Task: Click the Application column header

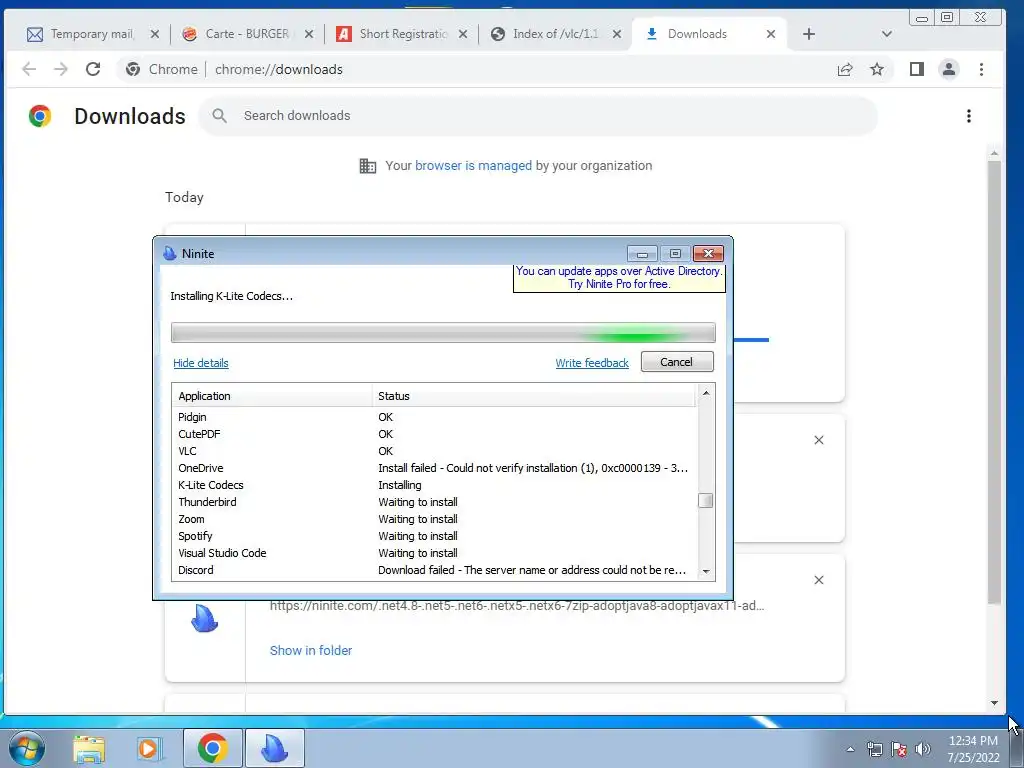Action: 272,396
